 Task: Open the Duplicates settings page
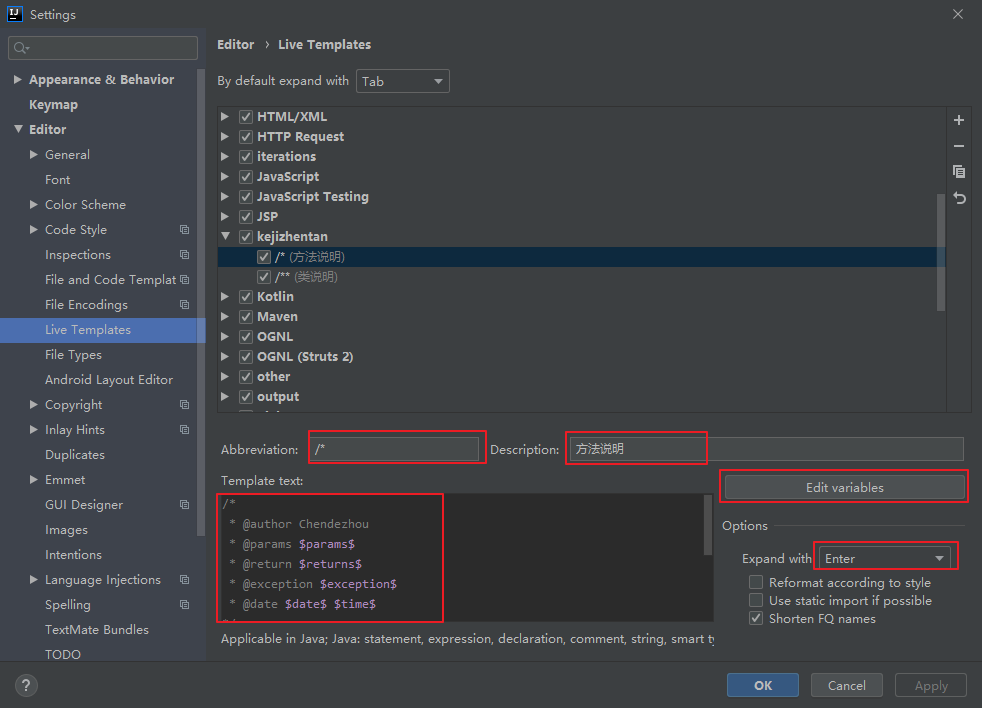pos(75,455)
